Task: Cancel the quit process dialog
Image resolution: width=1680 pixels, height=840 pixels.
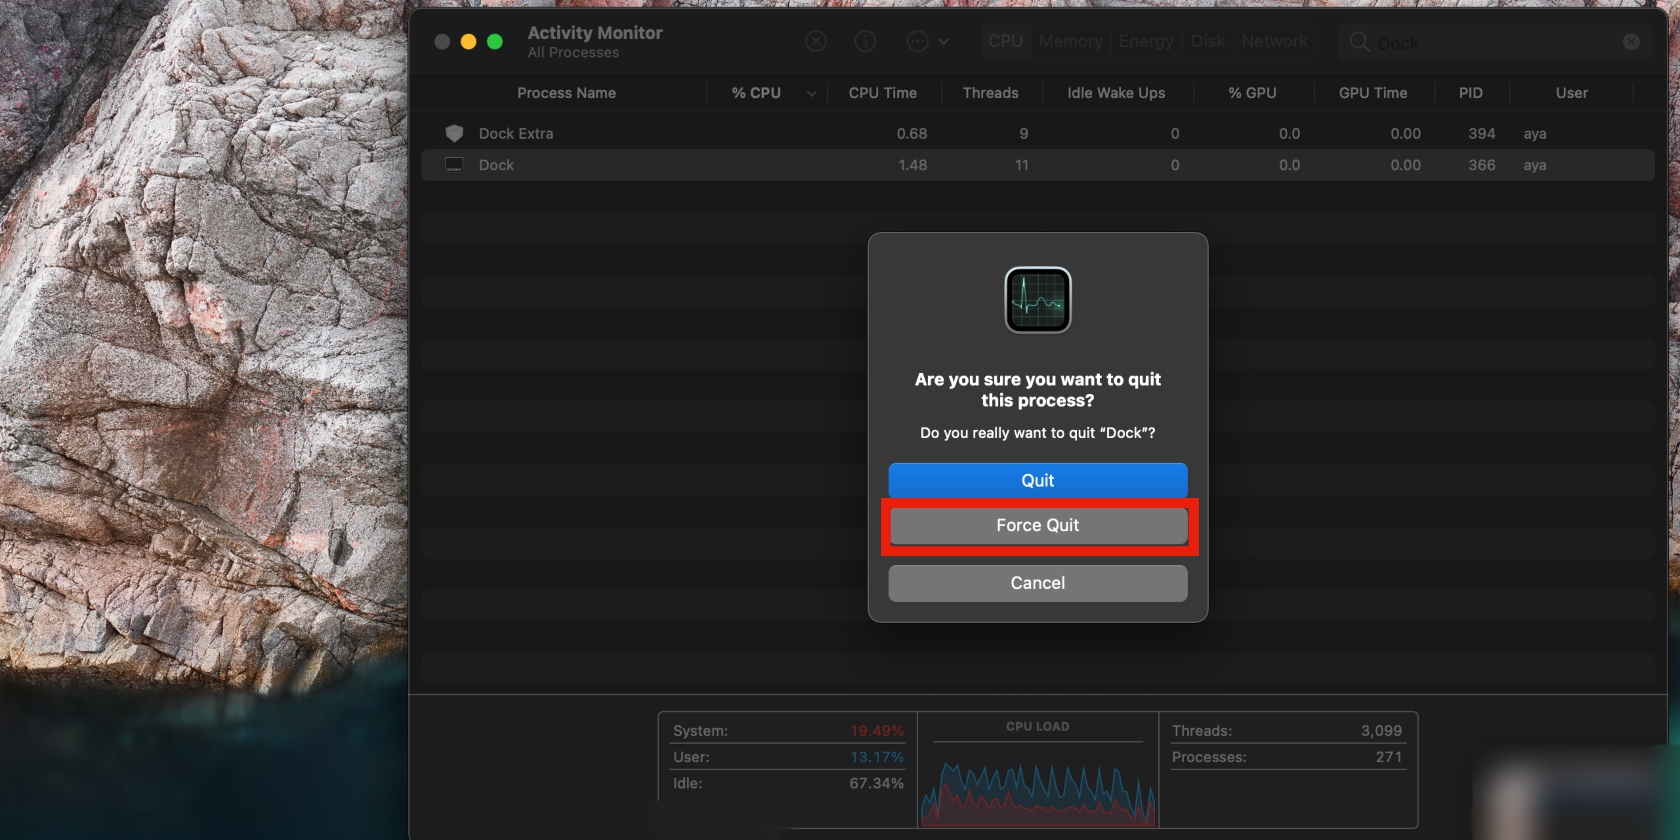Action: click(1038, 583)
